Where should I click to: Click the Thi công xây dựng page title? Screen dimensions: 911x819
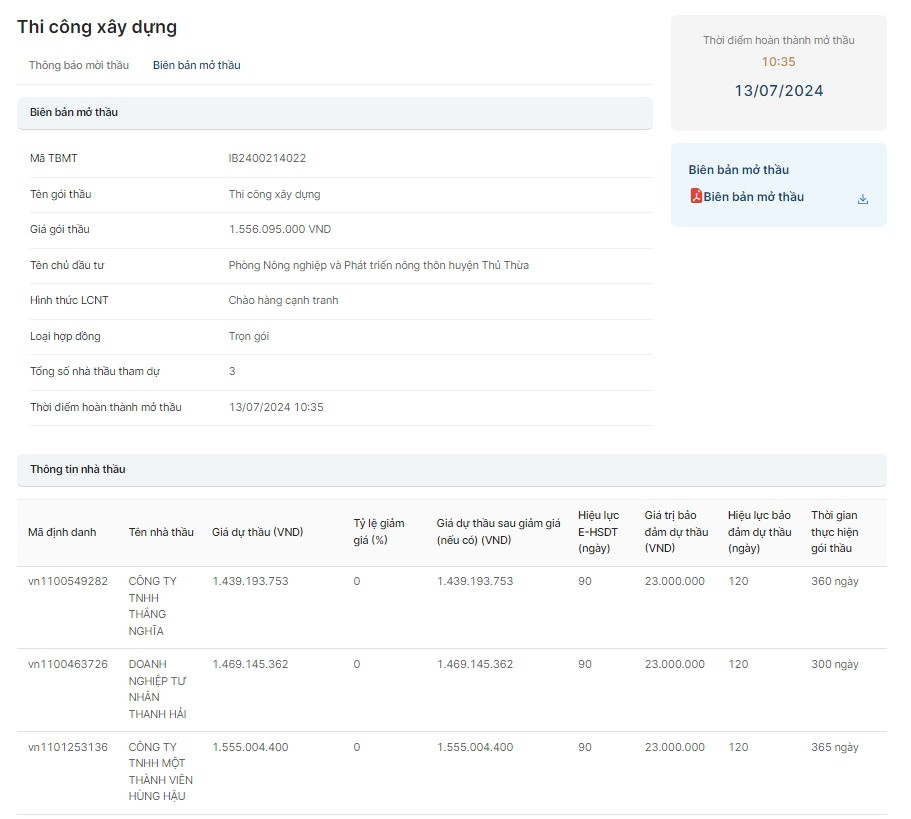[x=97, y=27]
